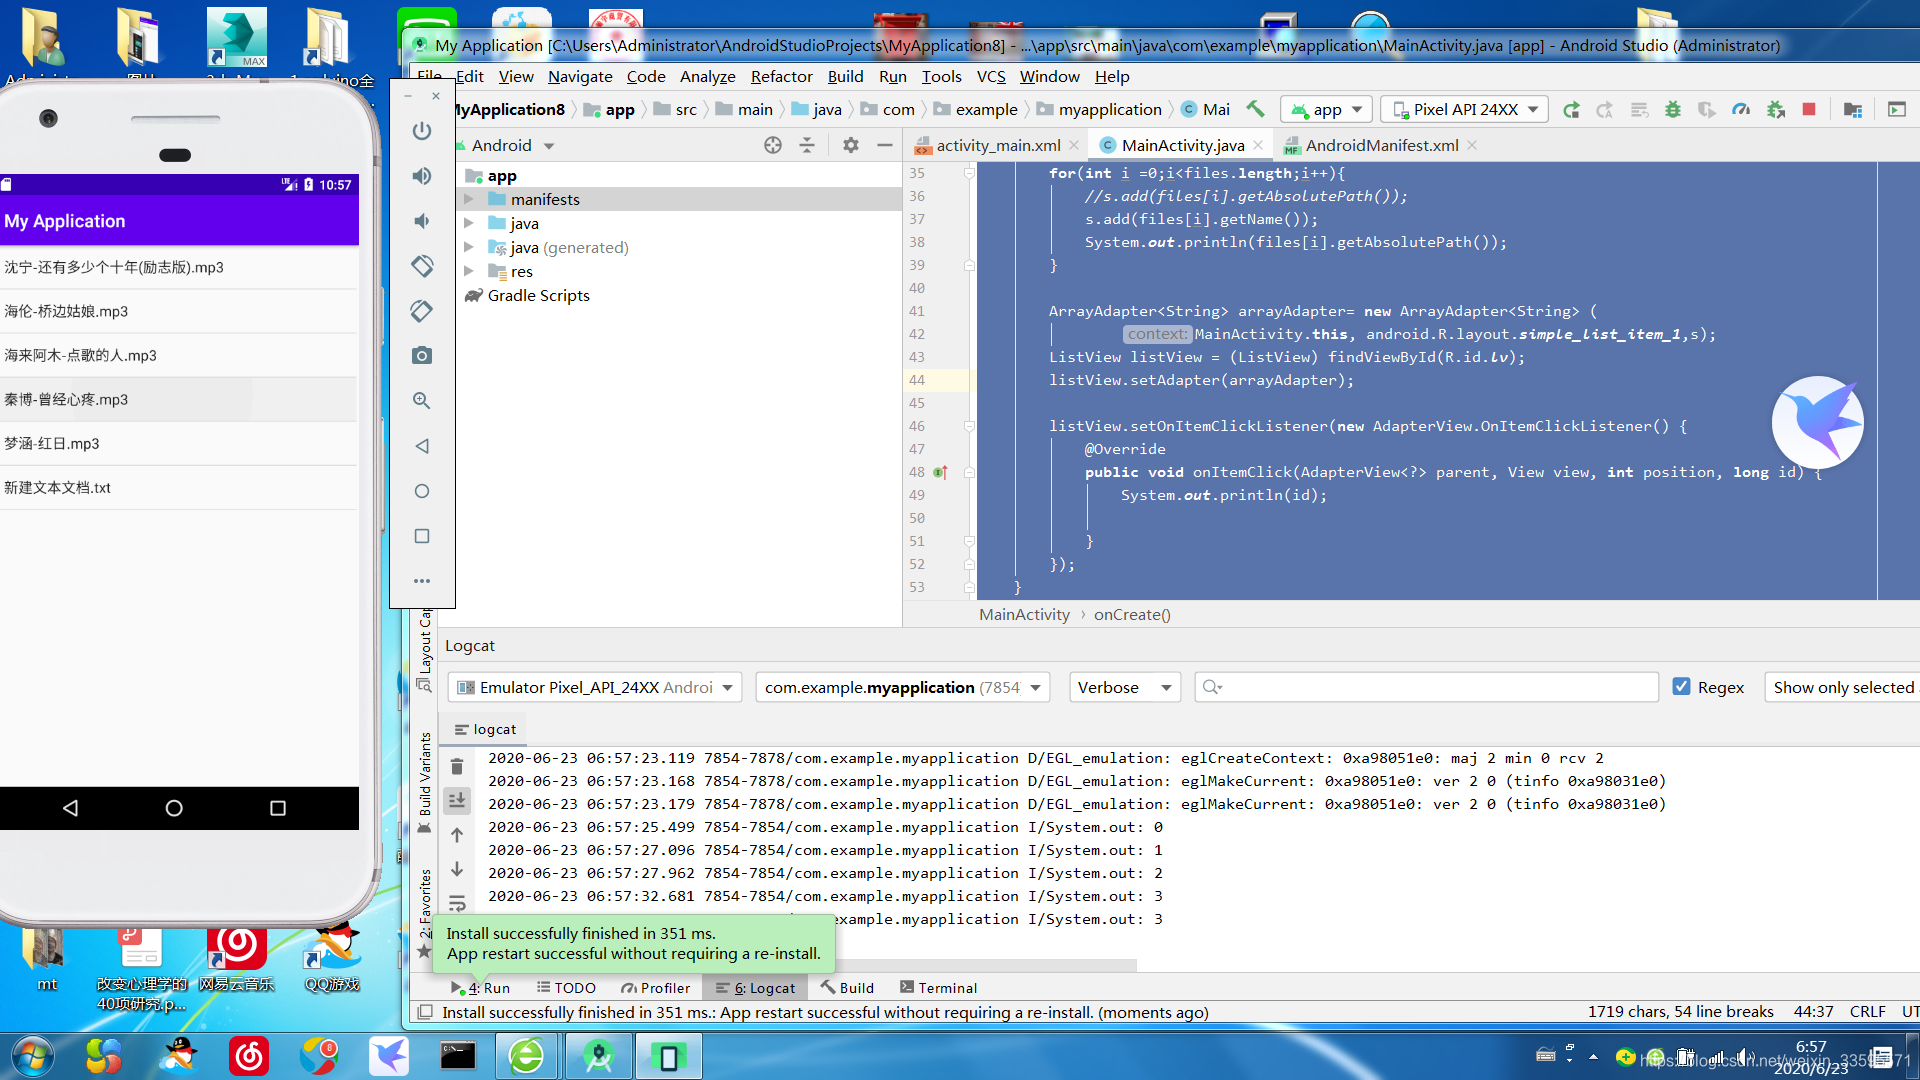This screenshot has height=1080, width=1920.
Task: Open the Pixel API 24XX device dropdown
Action: tap(1465, 109)
